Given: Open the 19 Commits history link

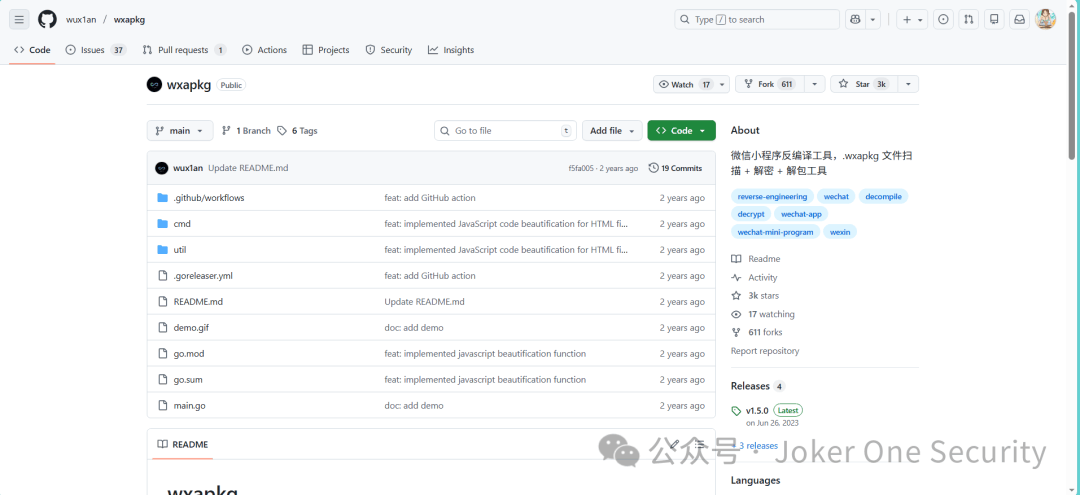Looking at the screenshot, I should [x=675, y=168].
